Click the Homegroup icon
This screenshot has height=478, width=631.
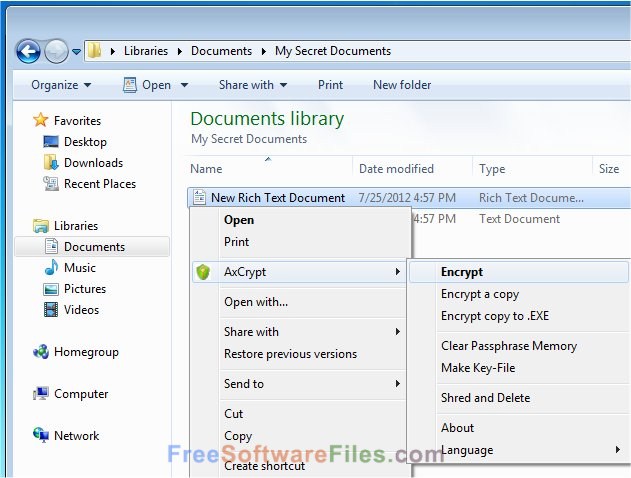[x=41, y=352]
